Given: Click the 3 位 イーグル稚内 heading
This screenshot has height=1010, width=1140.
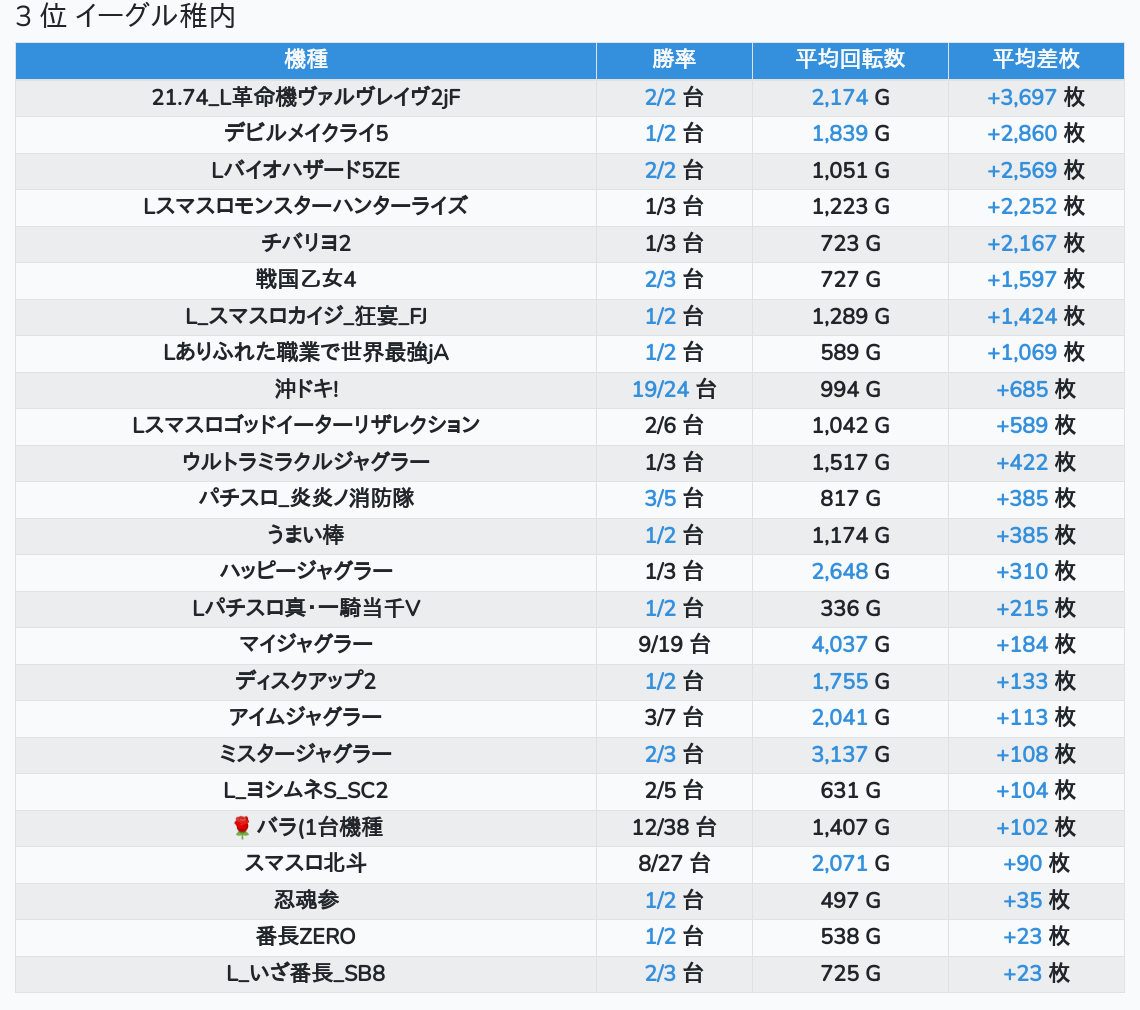Looking at the screenshot, I should pyautogui.click(x=126, y=17).
